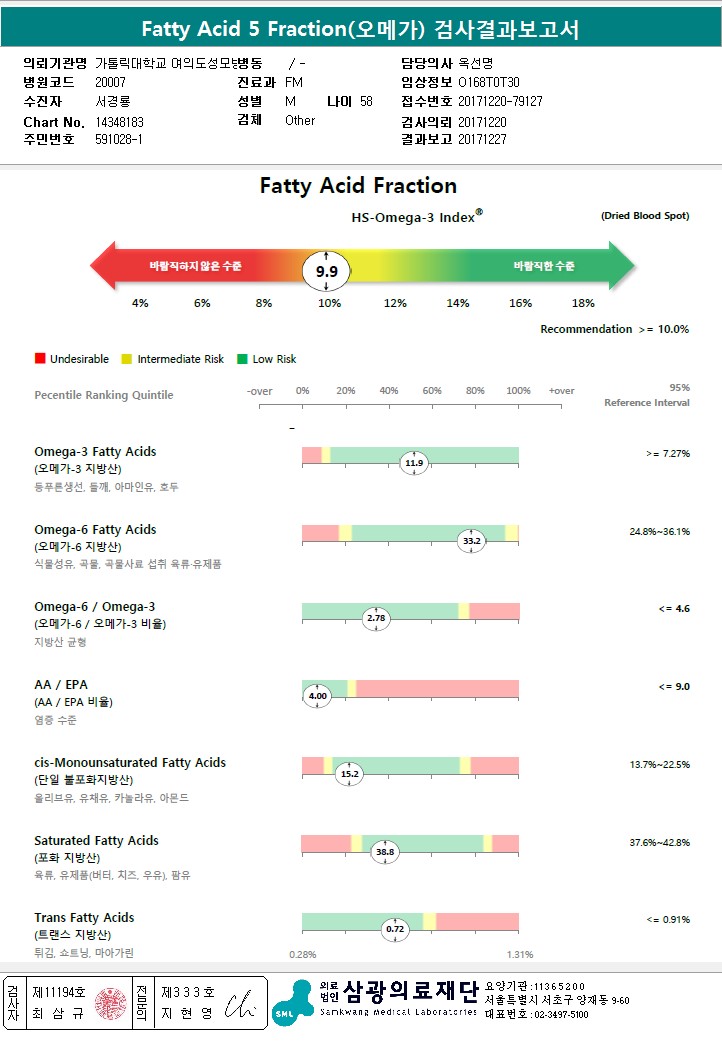Click the 0.72 Trans Fatty Acids marker
The width and height of the screenshot is (722, 1041).
point(396,929)
